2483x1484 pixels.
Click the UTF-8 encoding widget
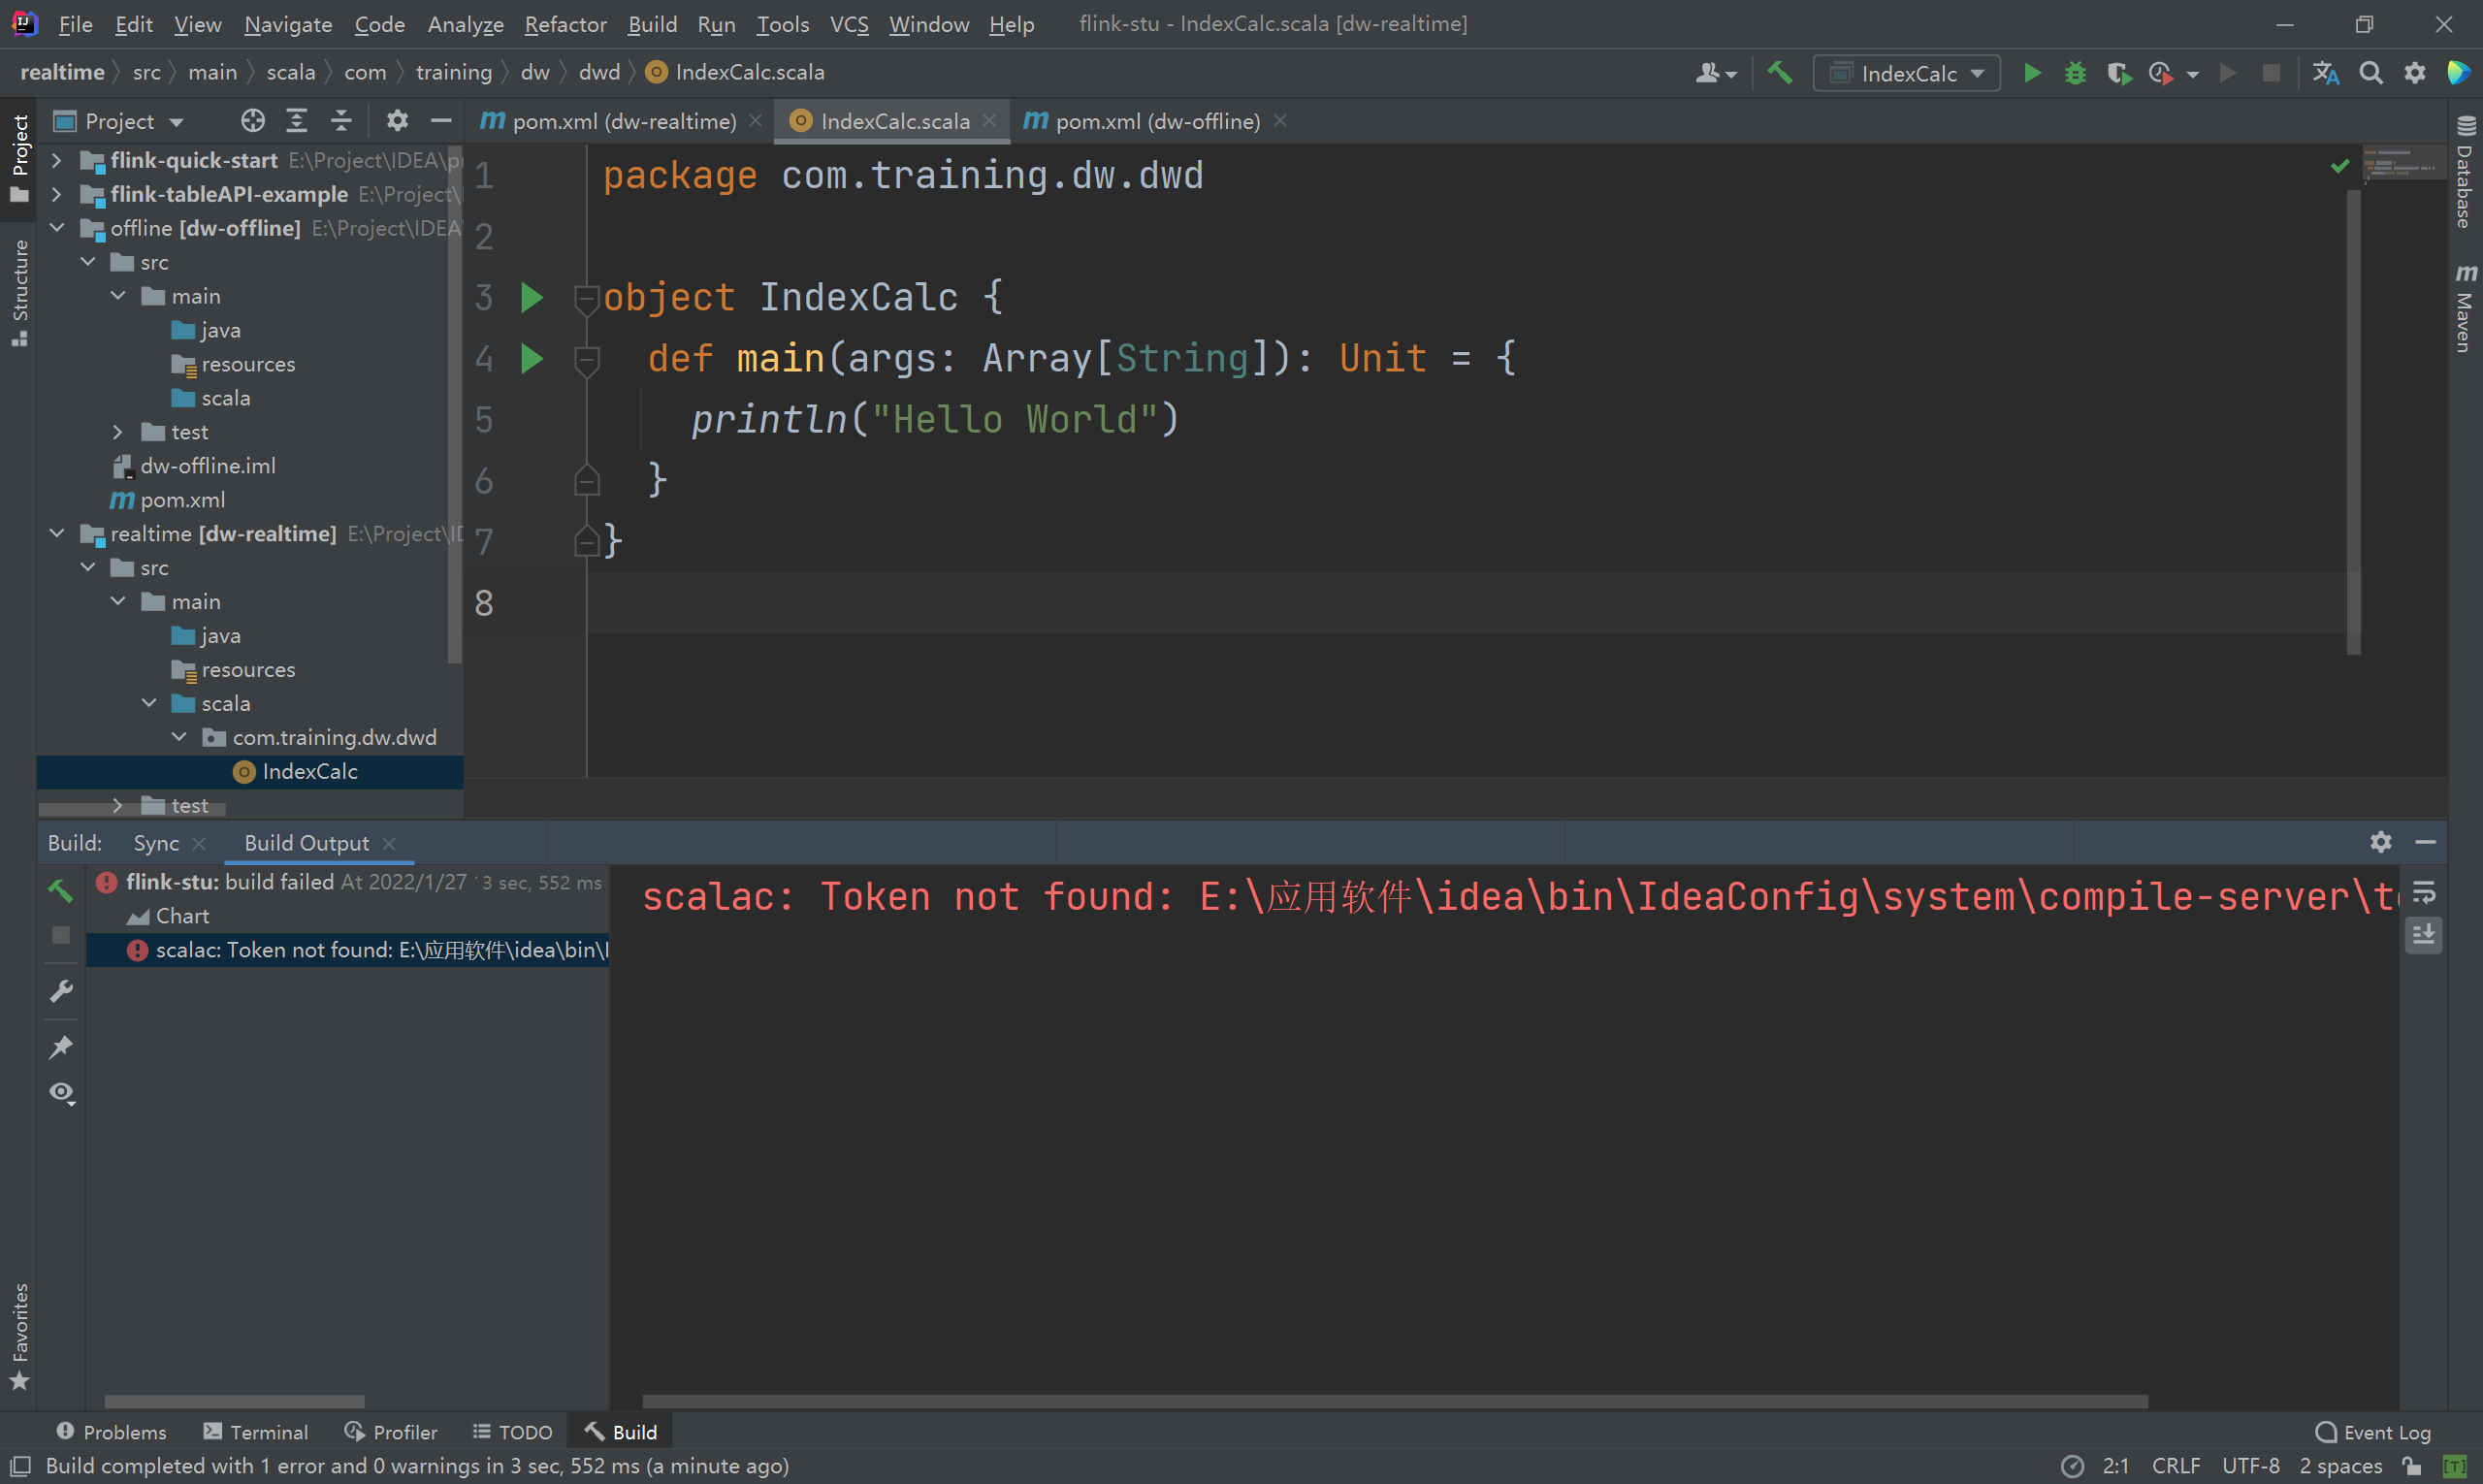(2250, 1466)
